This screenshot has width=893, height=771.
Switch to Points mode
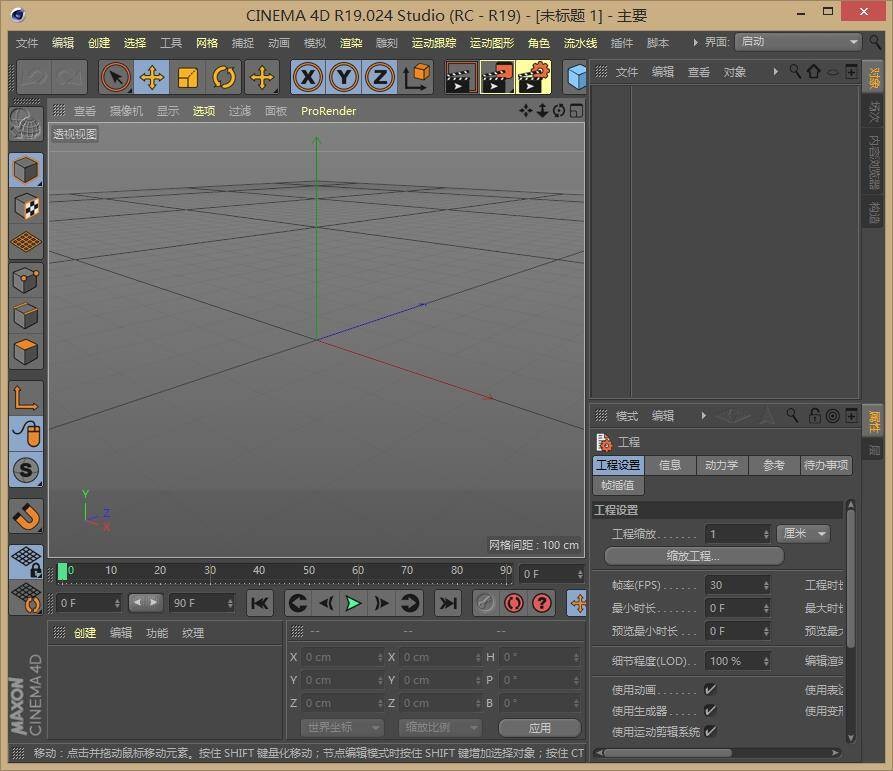point(26,280)
